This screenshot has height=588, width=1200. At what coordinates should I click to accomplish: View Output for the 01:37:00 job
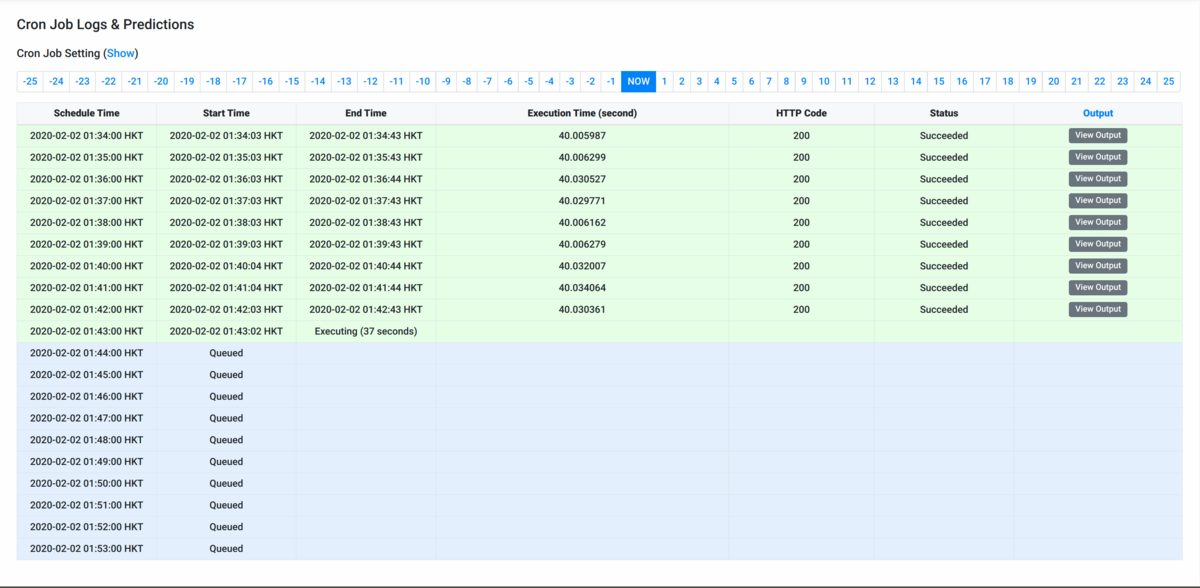[1098, 201]
